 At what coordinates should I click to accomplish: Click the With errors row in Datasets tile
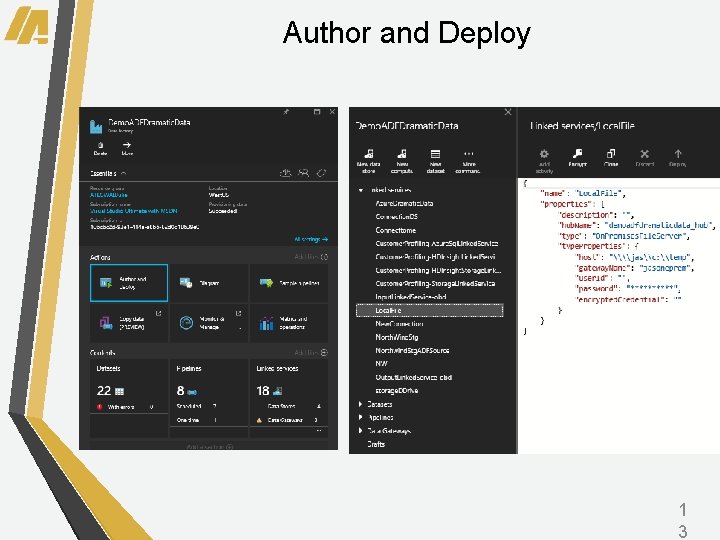129,407
